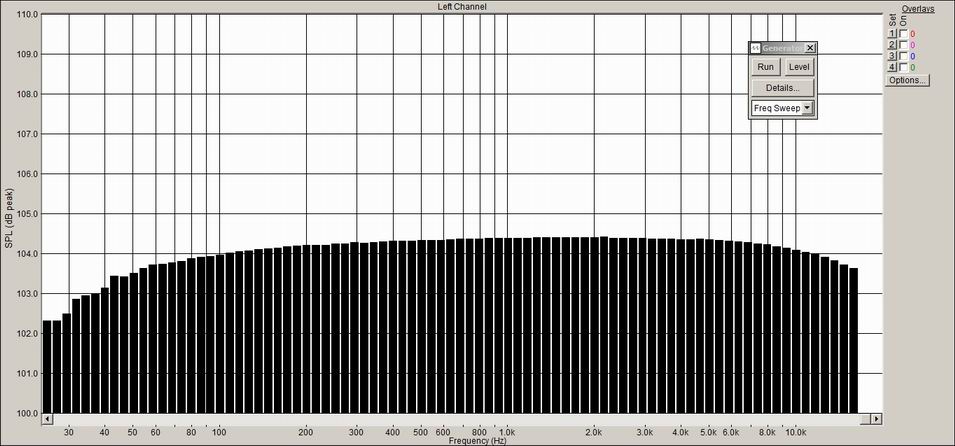Click the 105.0 y-axis value
Viewport: 955px width, 446px height.
pos(27,214)
